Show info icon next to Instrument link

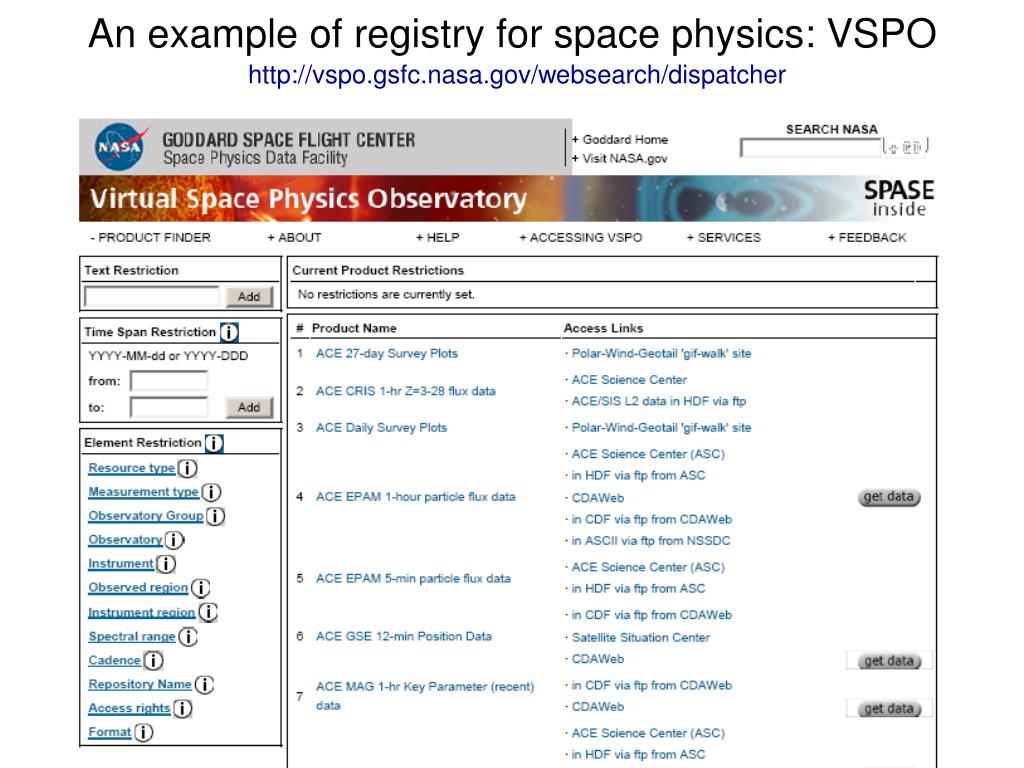tap(166, 564)
